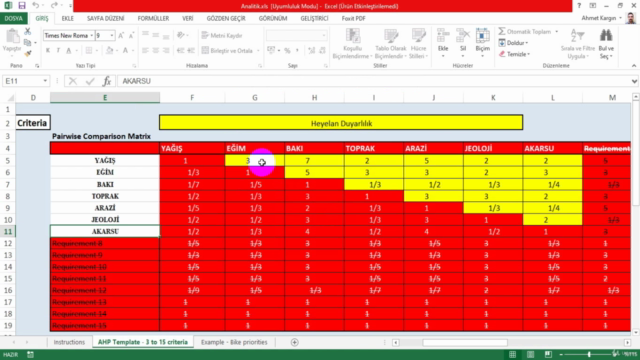The image size is (640, 360).
Task: Click the increase decimal icon
Action: click(x=311, y=51)
